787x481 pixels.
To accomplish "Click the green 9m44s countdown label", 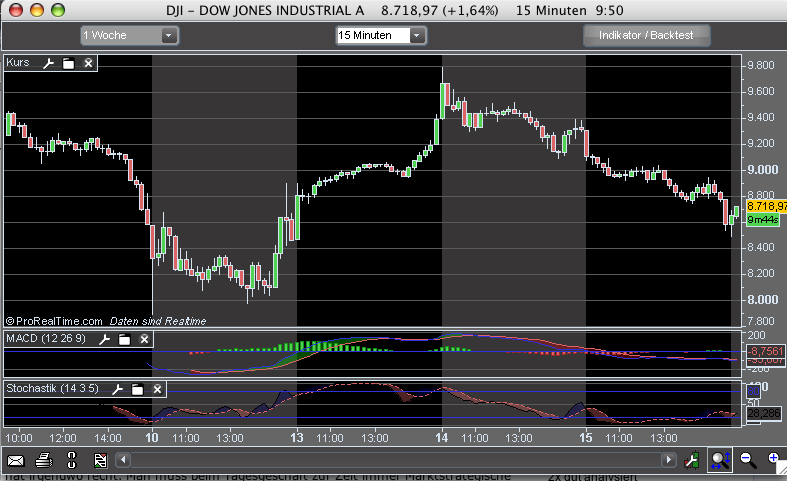I will point(762,220).
